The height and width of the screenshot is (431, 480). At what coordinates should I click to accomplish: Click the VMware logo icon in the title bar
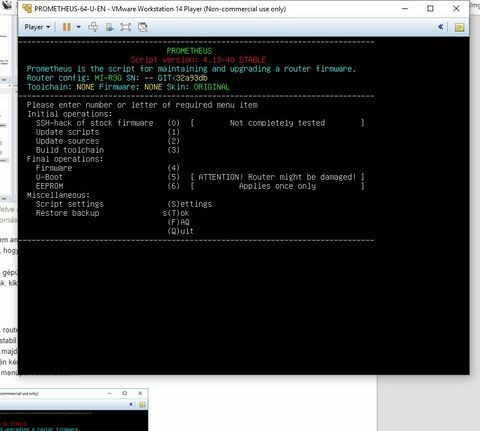click(27, 9)
